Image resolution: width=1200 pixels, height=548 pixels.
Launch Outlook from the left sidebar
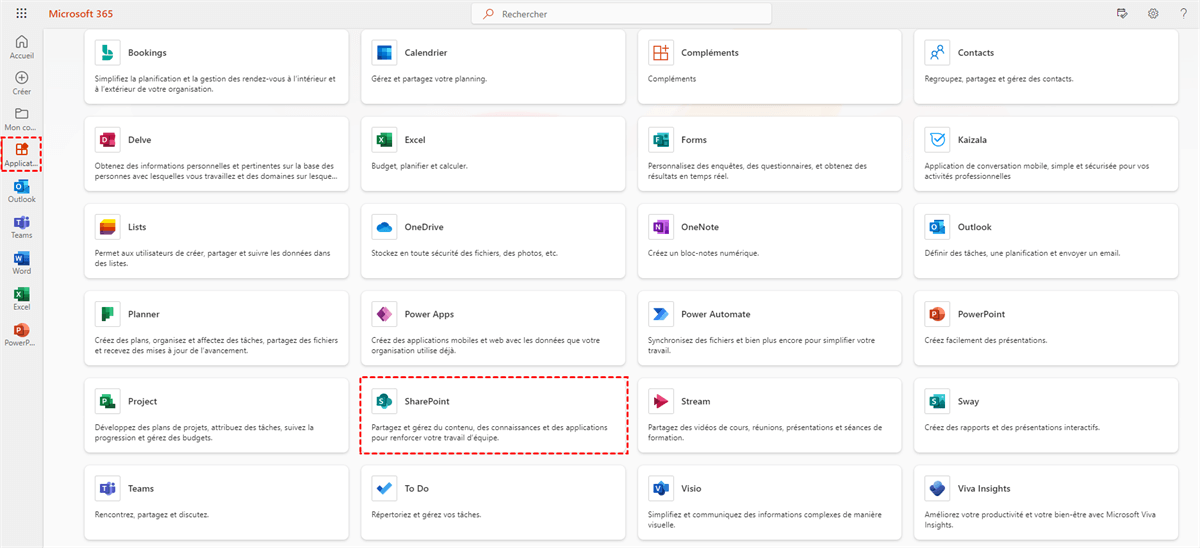[x=22, y=191]
